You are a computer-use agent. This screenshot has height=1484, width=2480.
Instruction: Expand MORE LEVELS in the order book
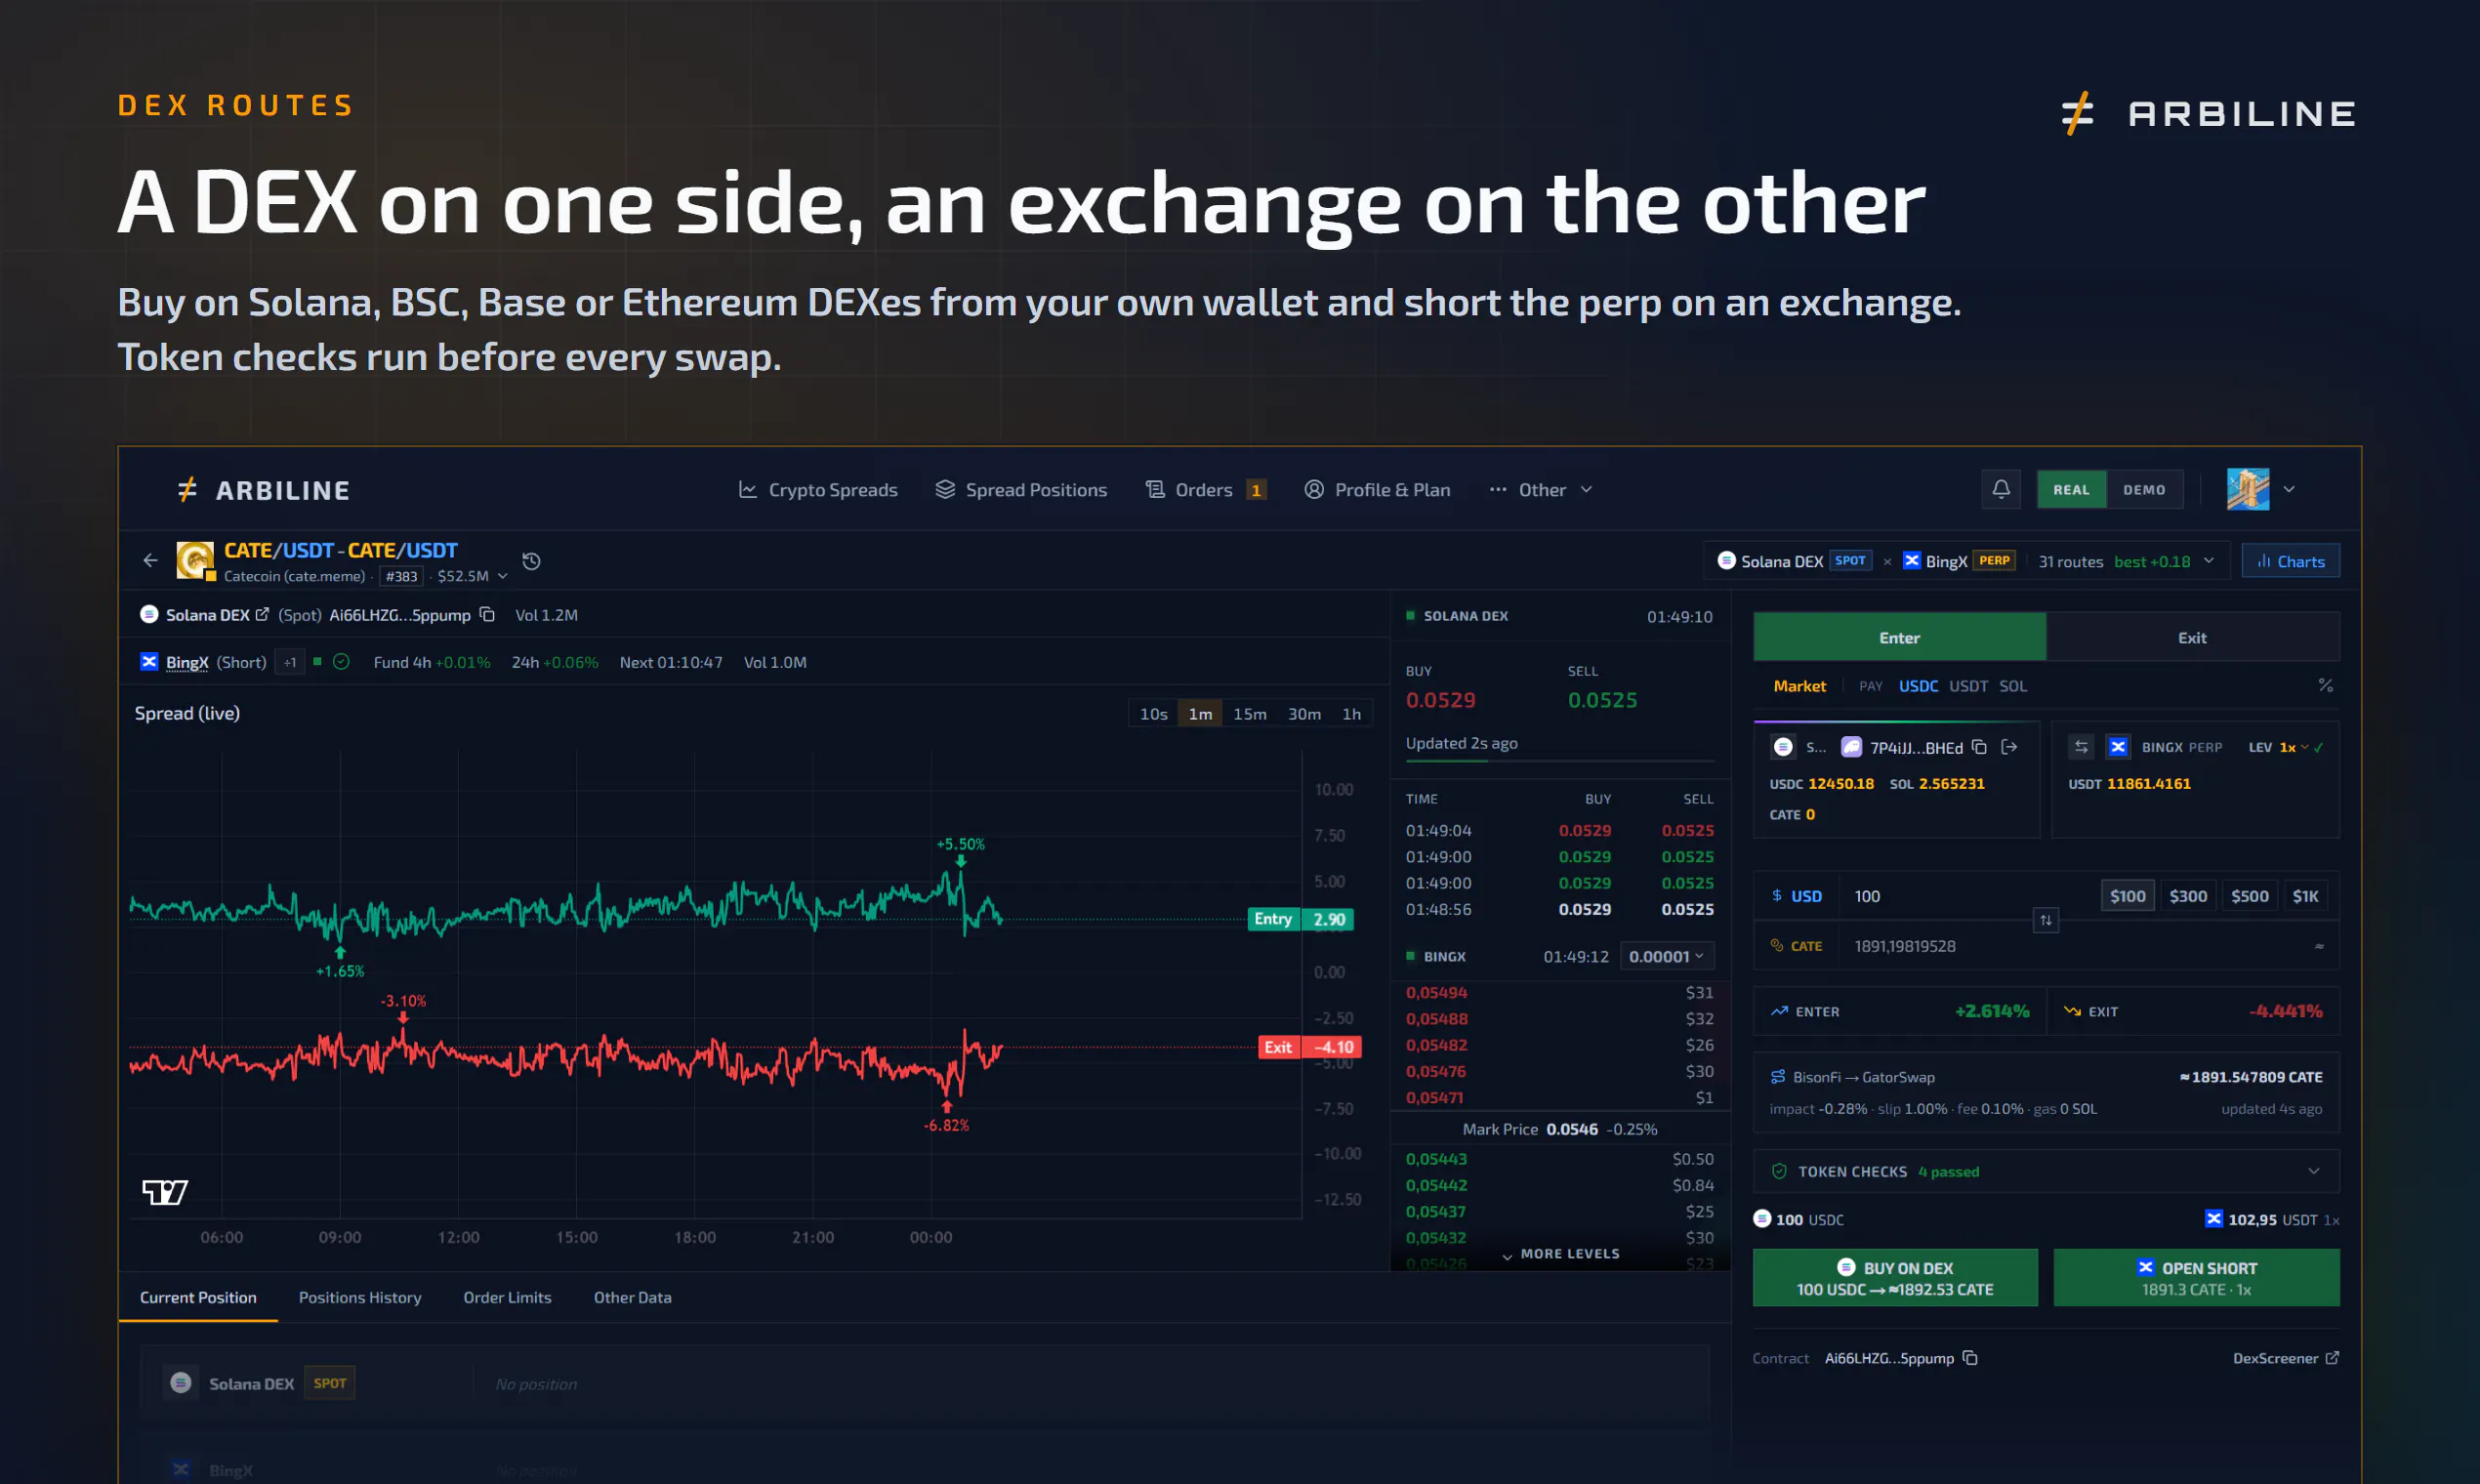[x=1560, y=1254]
